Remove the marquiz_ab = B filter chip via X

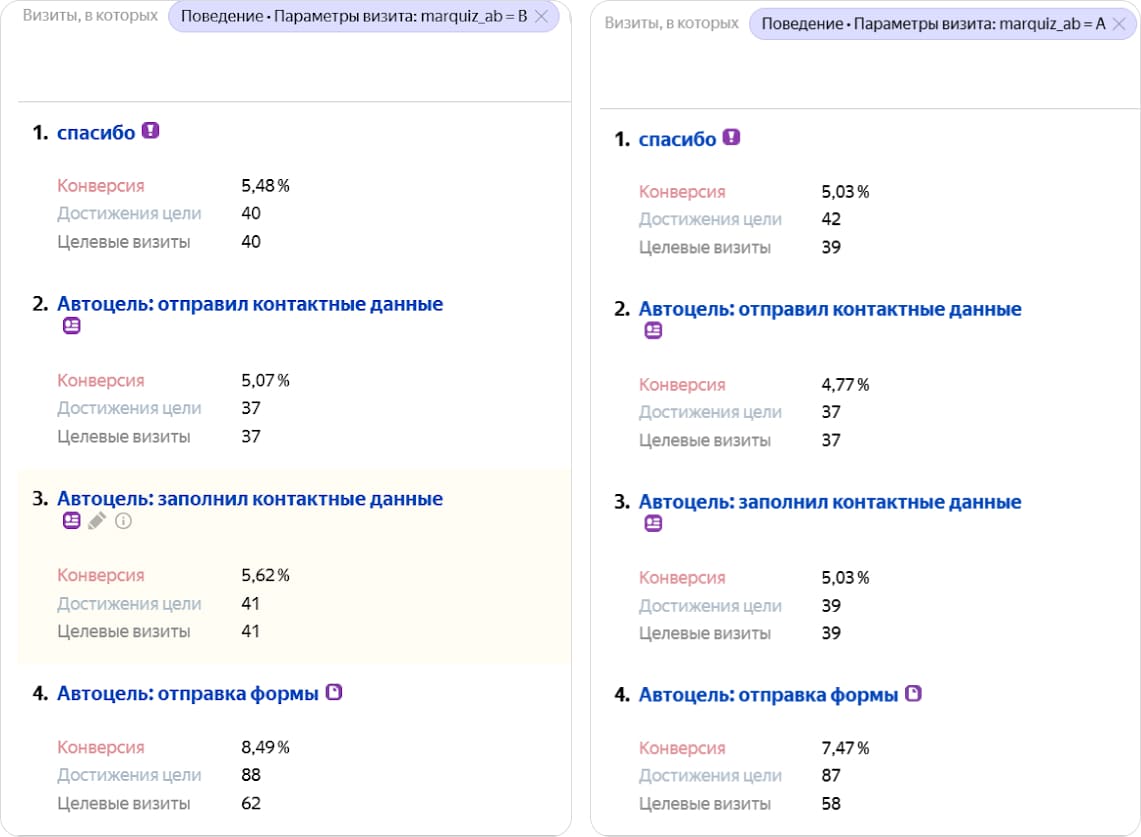coord(541,16)
